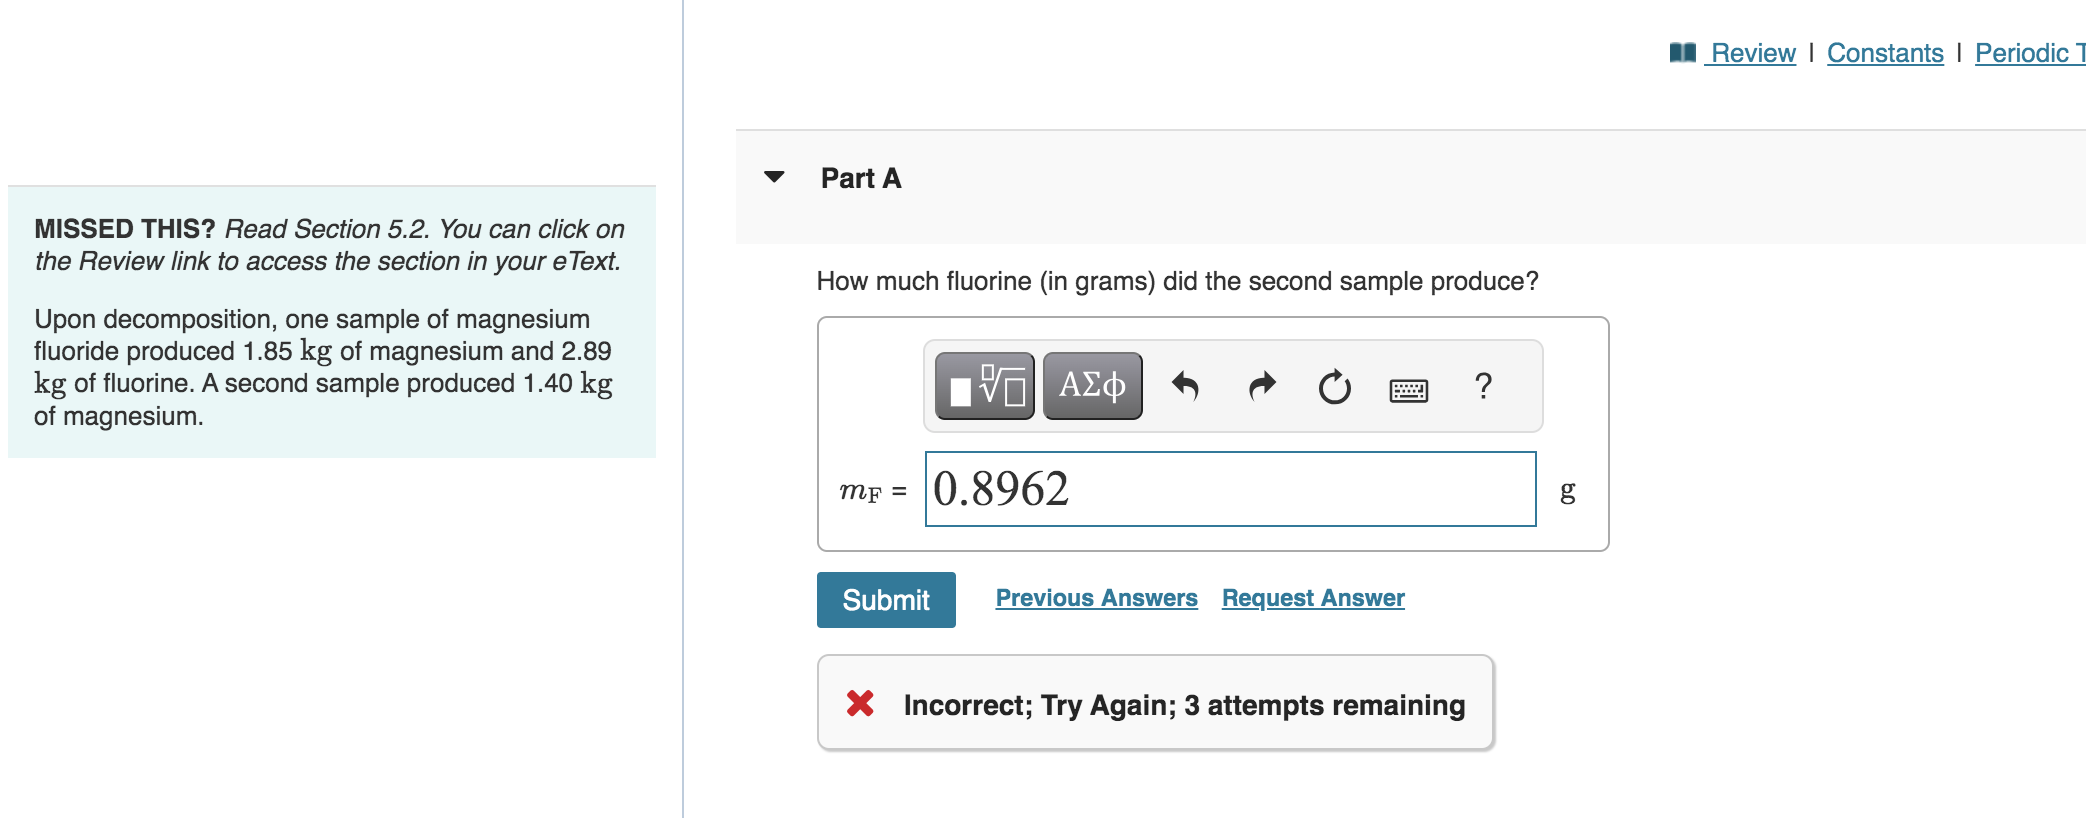2086x818 pixels.
Task: Open the on-screen keyboard shortcuts icon
Action: click(1408, 388)
